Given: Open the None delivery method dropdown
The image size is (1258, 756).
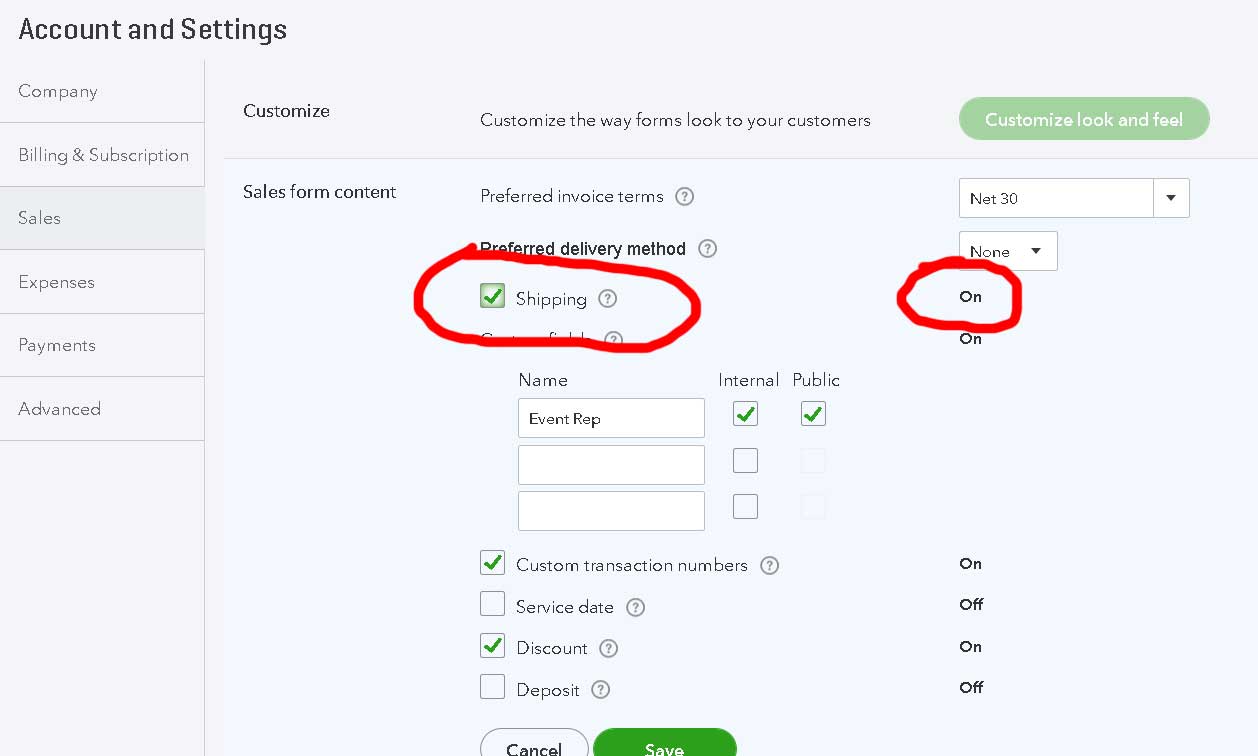Looking at the screenshot, I should pos(1007,251).
